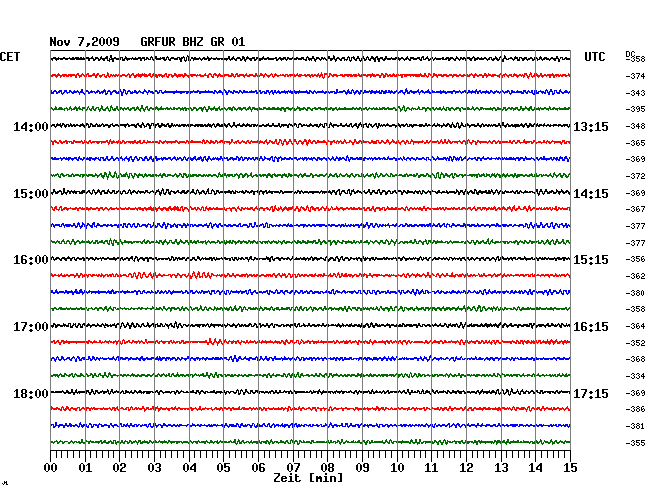
Task: Click the 14:00 CET time label
Action: pyautogui.click(x=31, y=126)
